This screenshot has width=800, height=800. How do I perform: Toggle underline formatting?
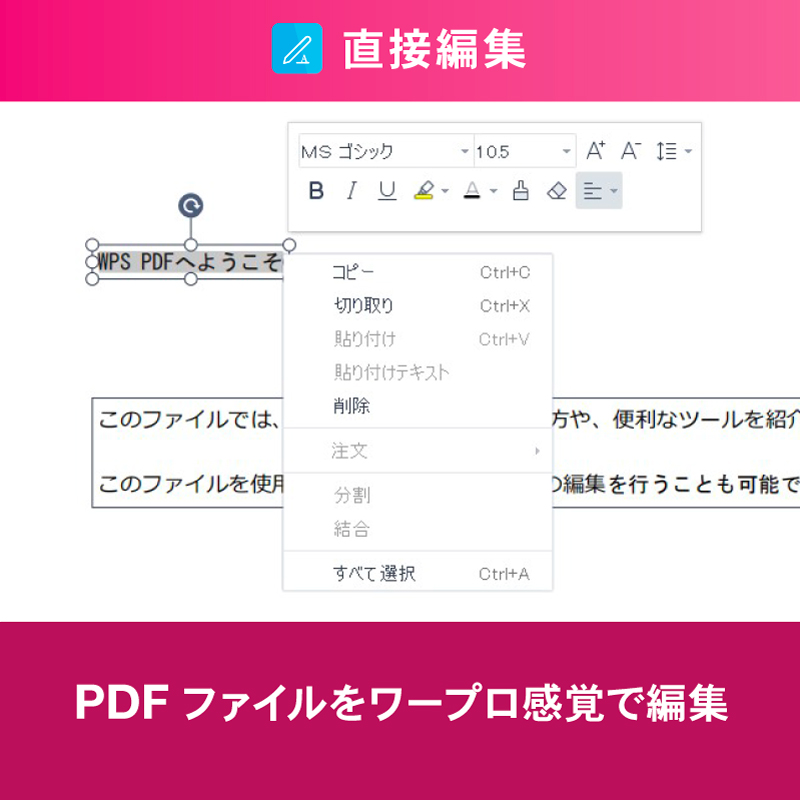coord(387,190)
